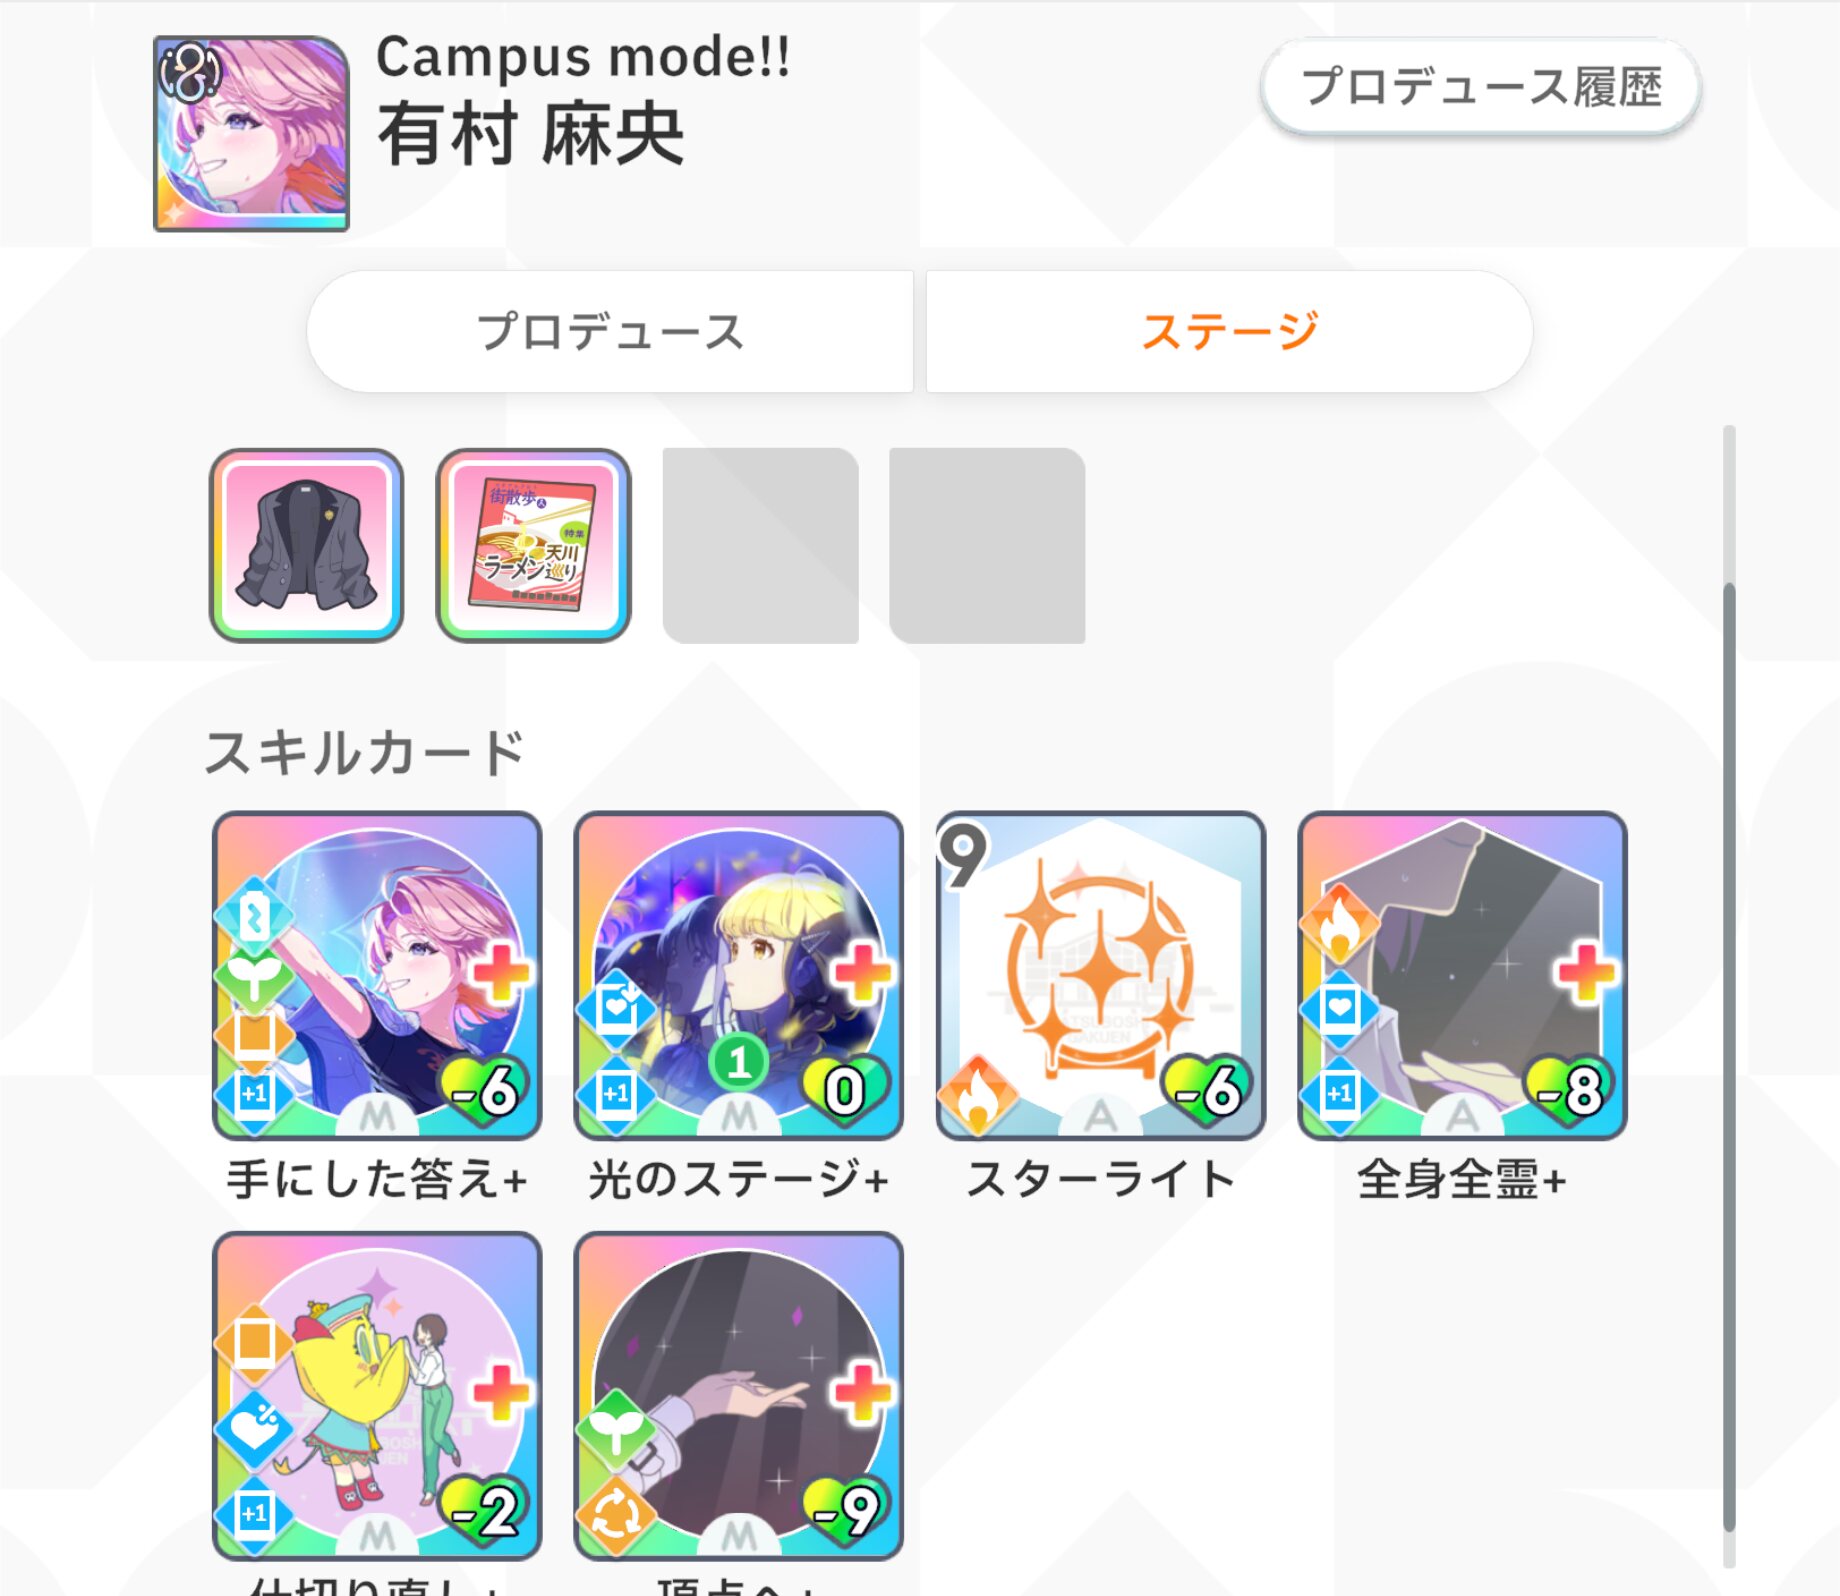This screenshot has width=1840, height=1596.
Task: Open the 全身全霊+ skill card
Action: click(x=1462, y=975)
